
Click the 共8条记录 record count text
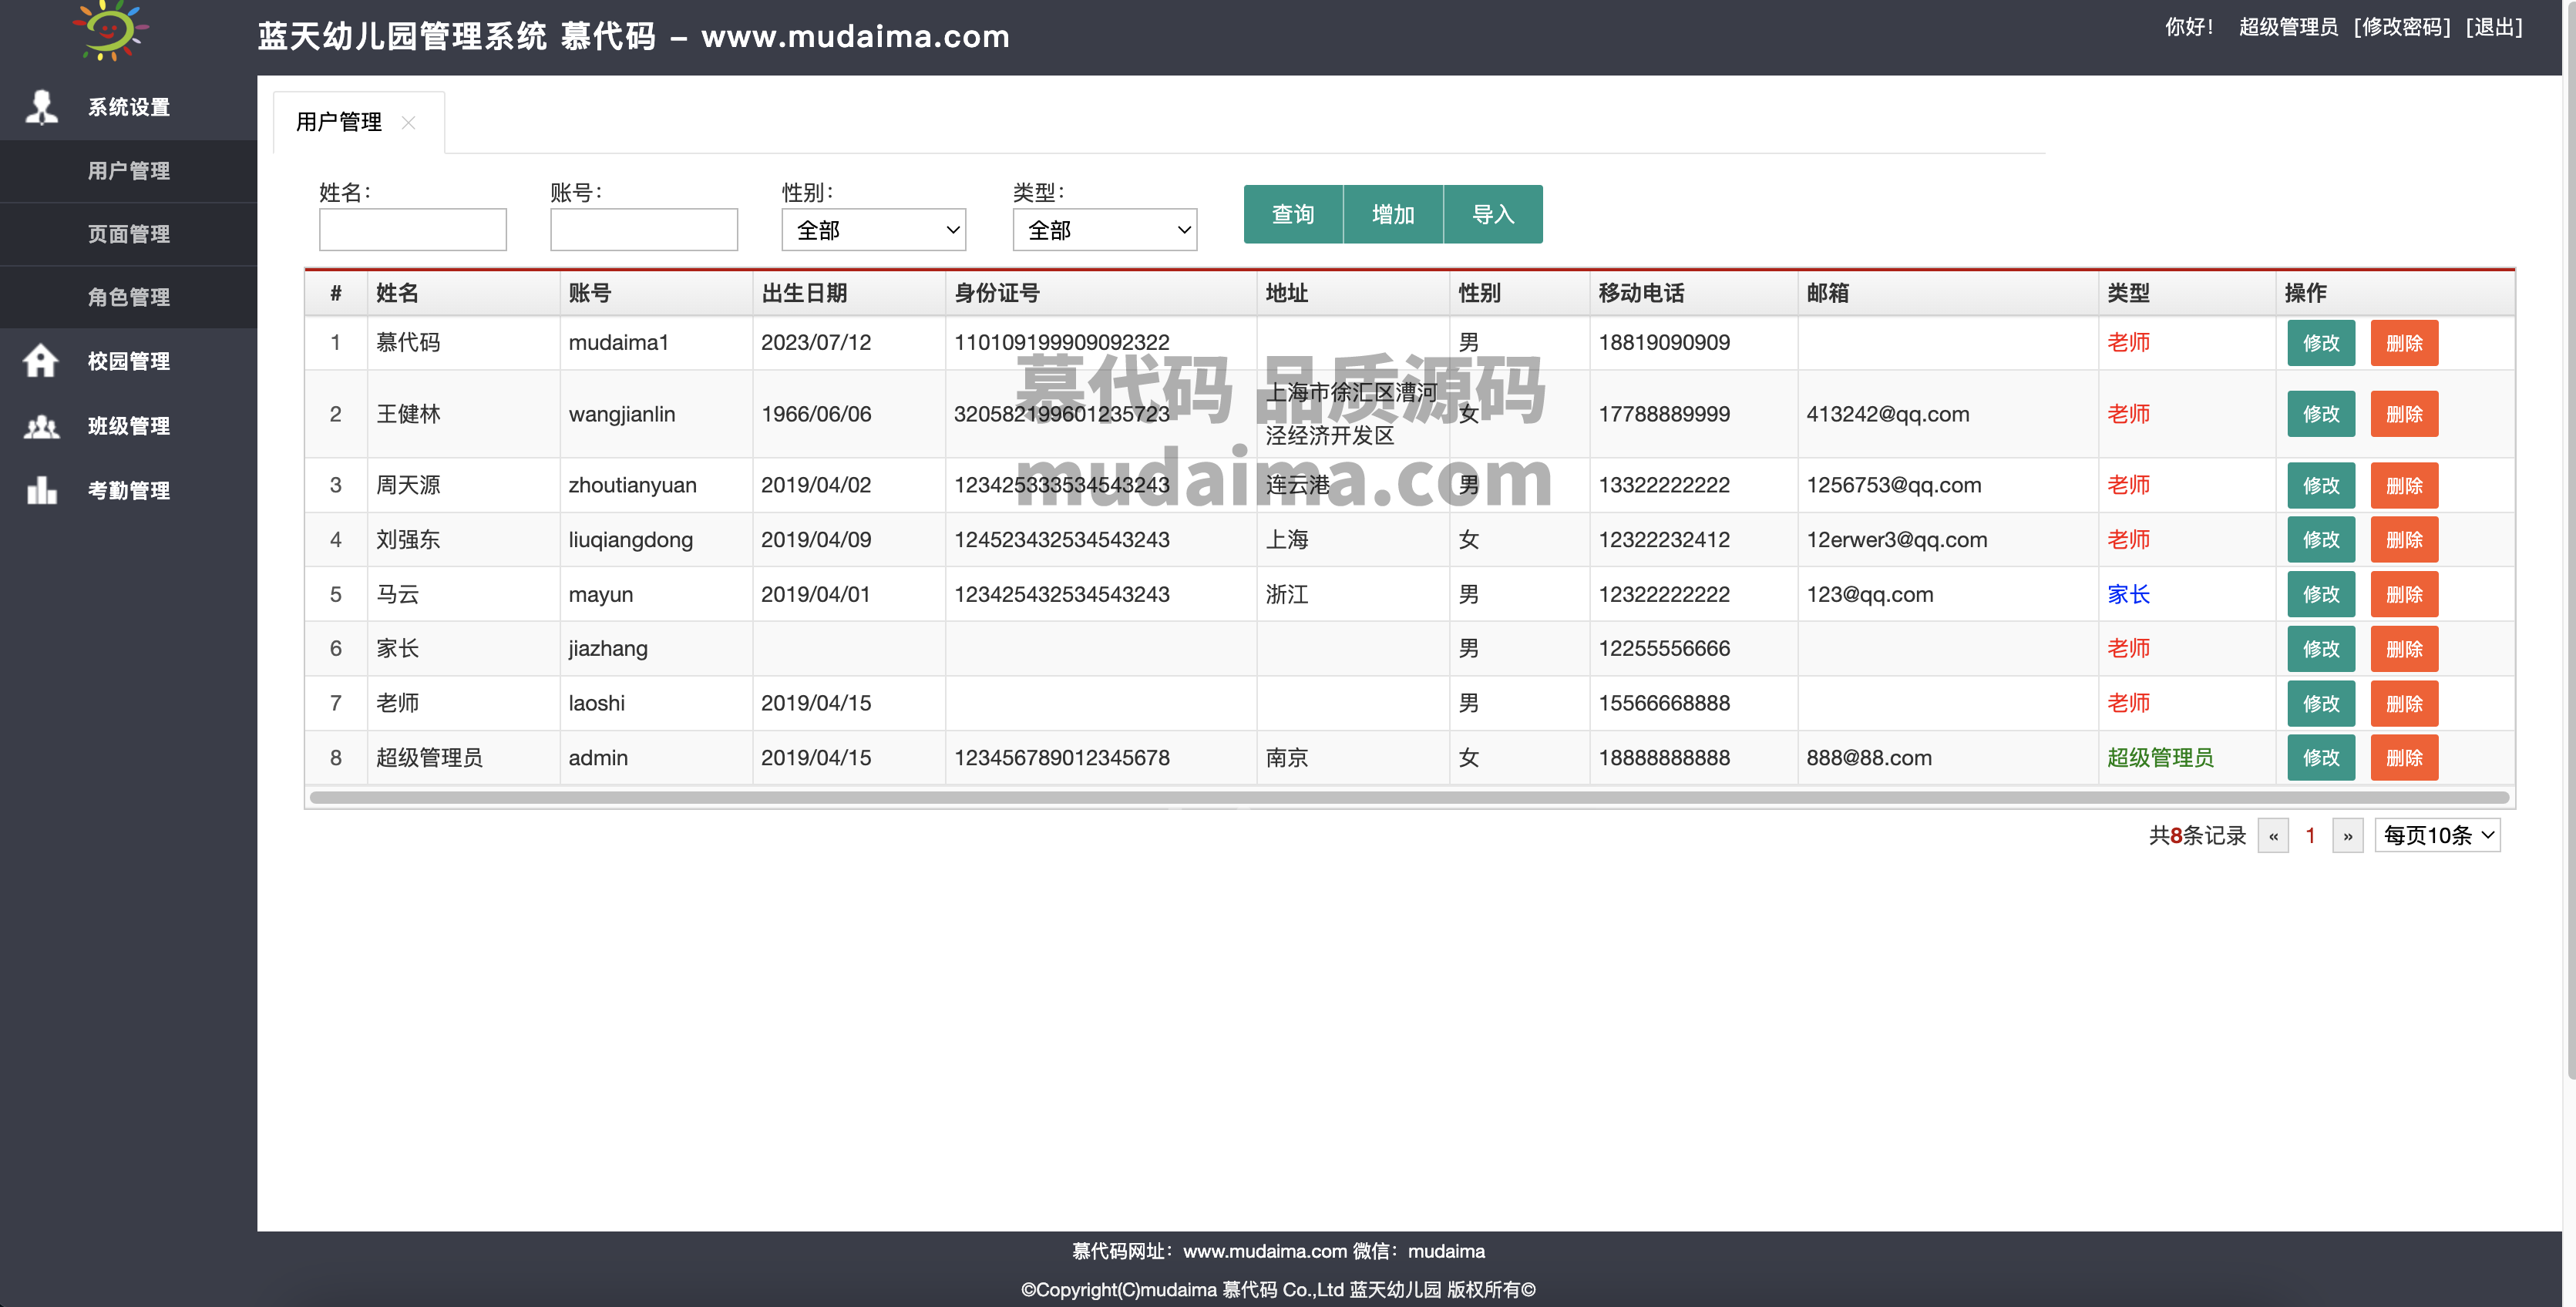pos(2197,835)
